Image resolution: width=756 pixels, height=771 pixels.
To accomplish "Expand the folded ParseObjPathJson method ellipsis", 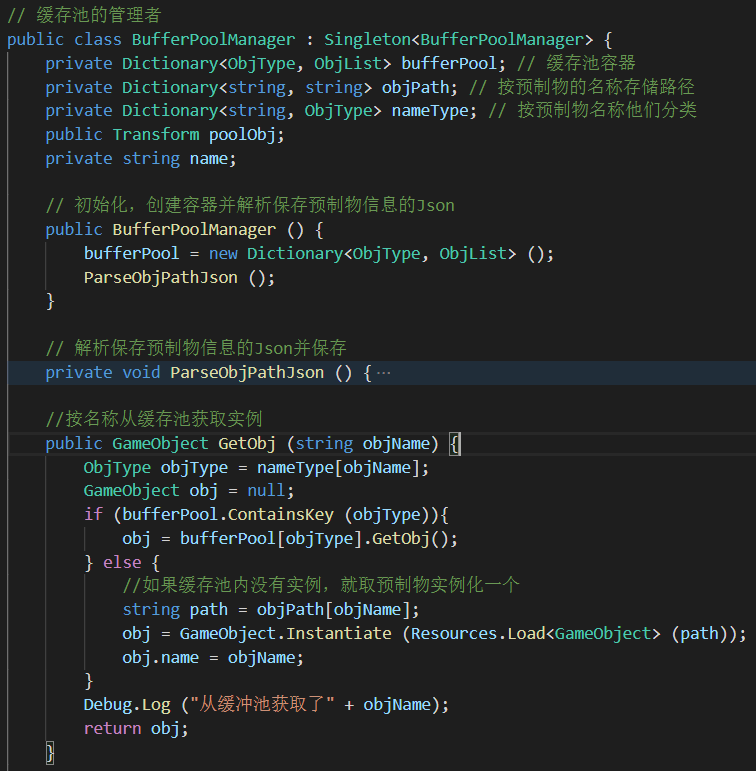I will (384, 373).
